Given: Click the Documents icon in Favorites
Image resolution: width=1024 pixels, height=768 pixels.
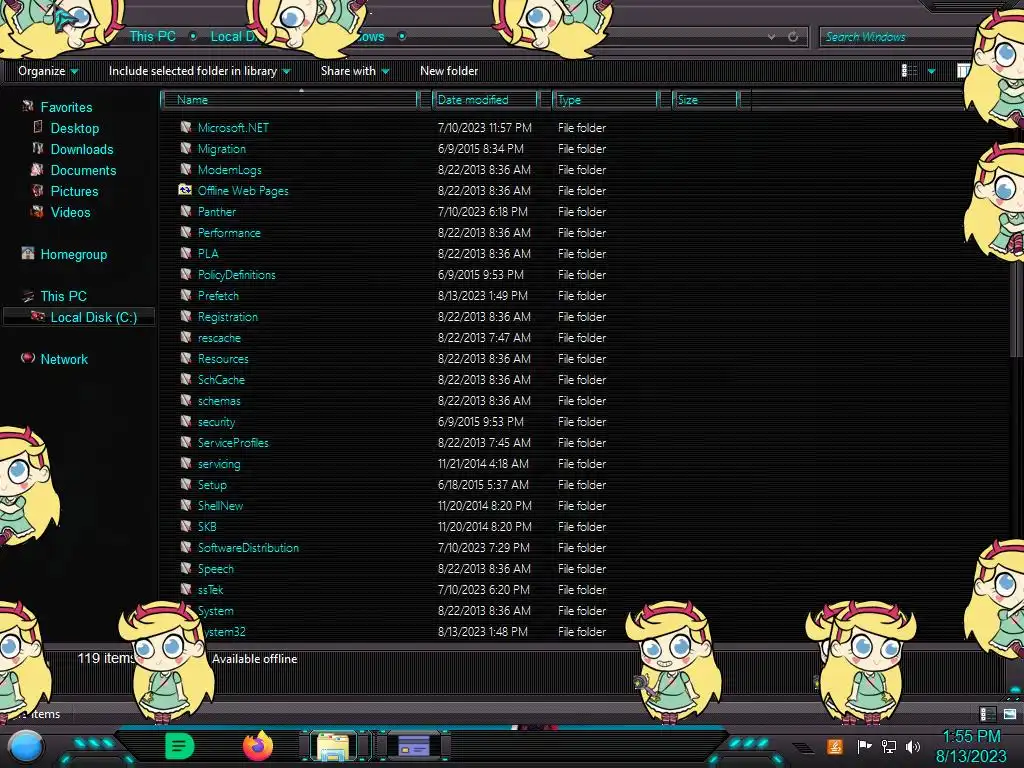Looking at the screenshot, I should [x=37, y=169].
